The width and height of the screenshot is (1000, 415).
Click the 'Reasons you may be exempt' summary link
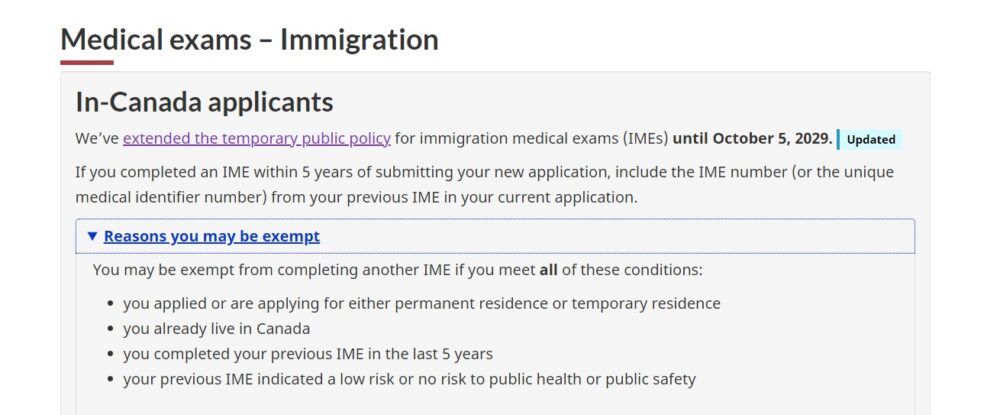click(x=212, y=237)
